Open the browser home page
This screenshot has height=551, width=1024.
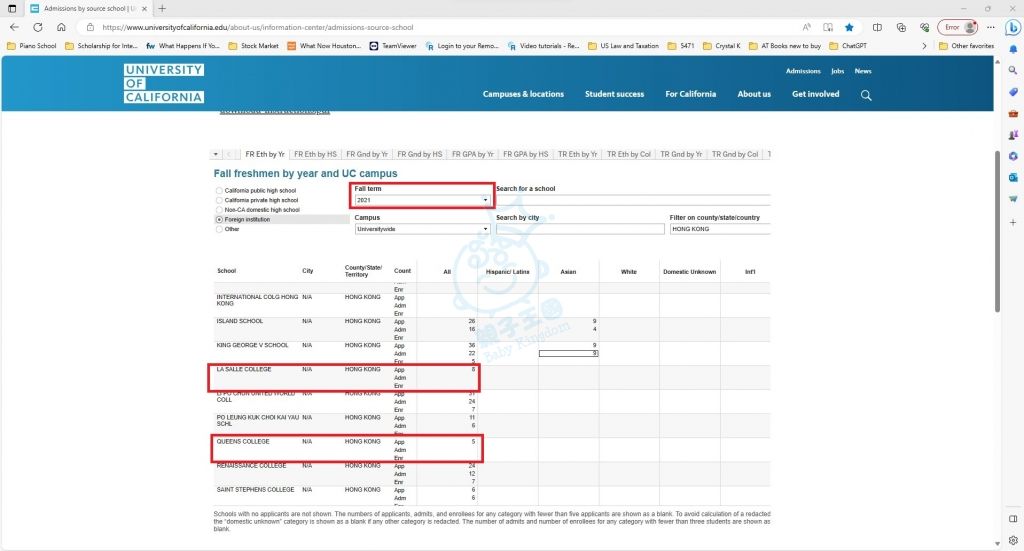[x=61, y=27]
